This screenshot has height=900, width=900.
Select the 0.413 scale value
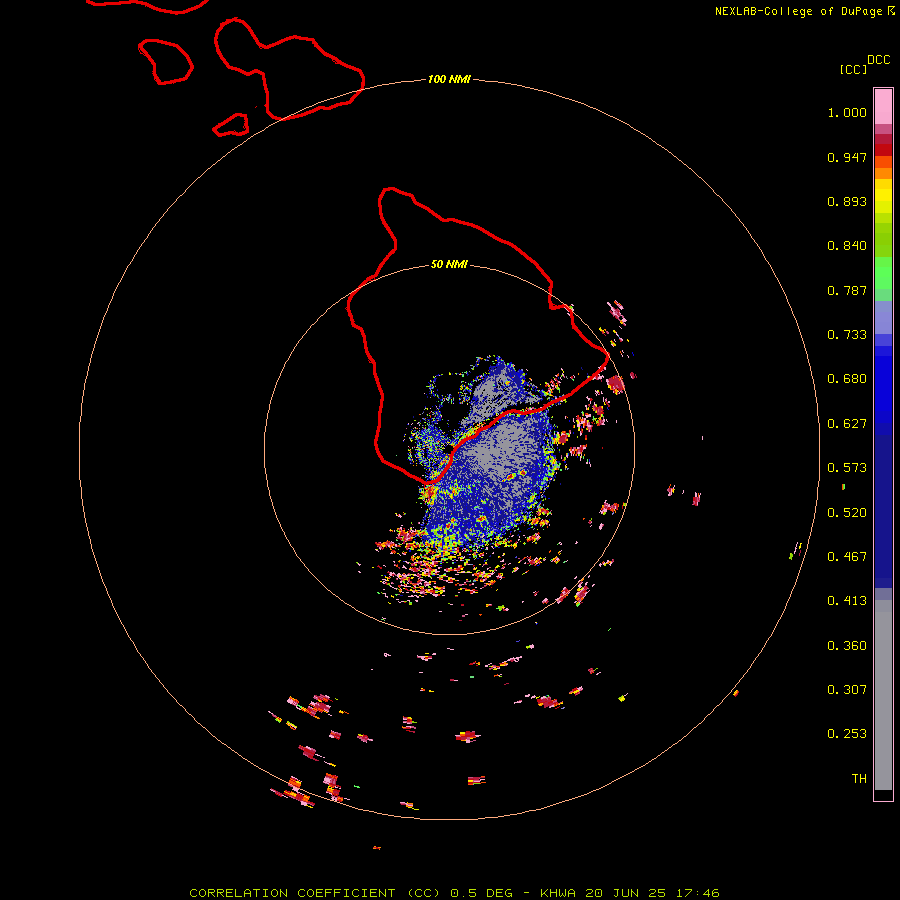[x=847, y=601]
